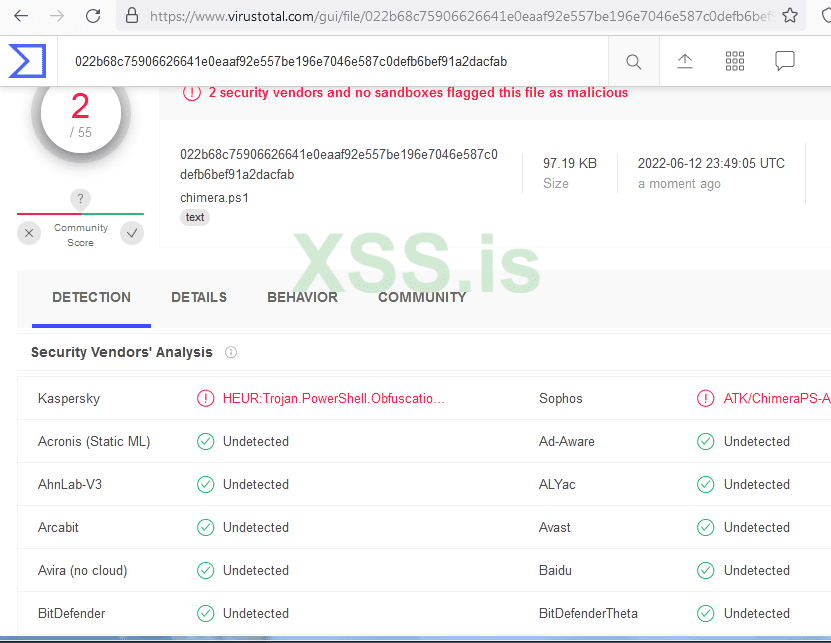Open the COMMUNITY tab
This screenshot has width=831, height=643.
tap(422, 297)
